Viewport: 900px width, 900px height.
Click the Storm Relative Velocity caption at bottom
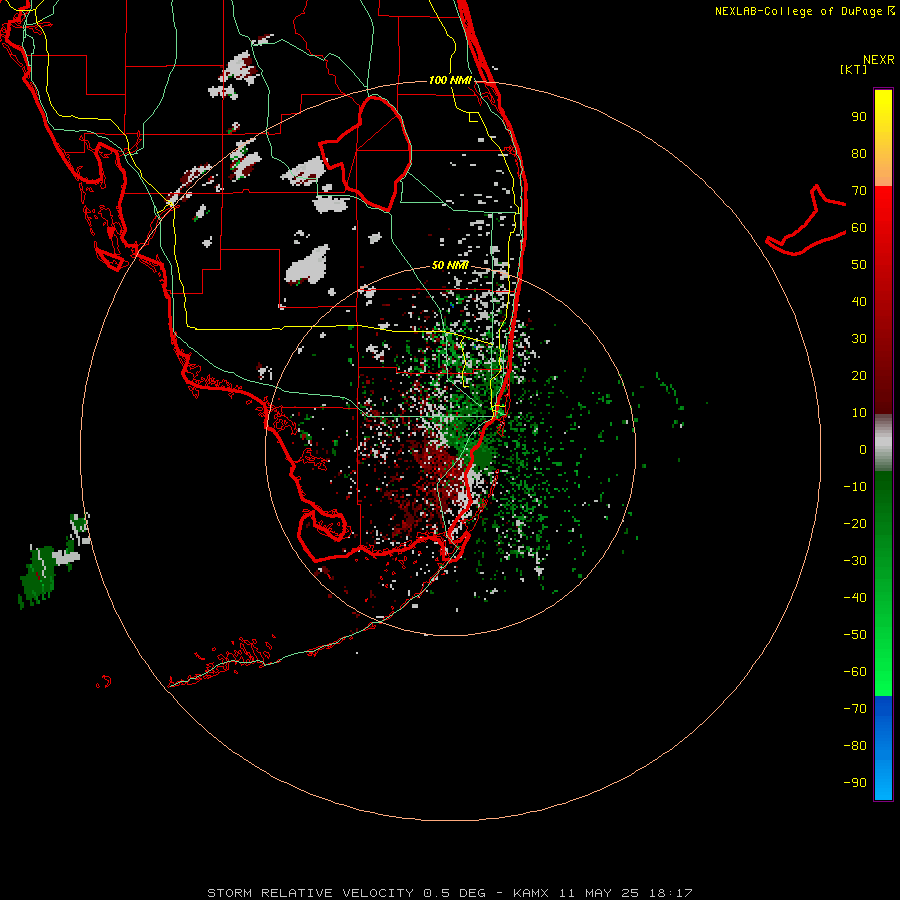click(x=449, y=893)
